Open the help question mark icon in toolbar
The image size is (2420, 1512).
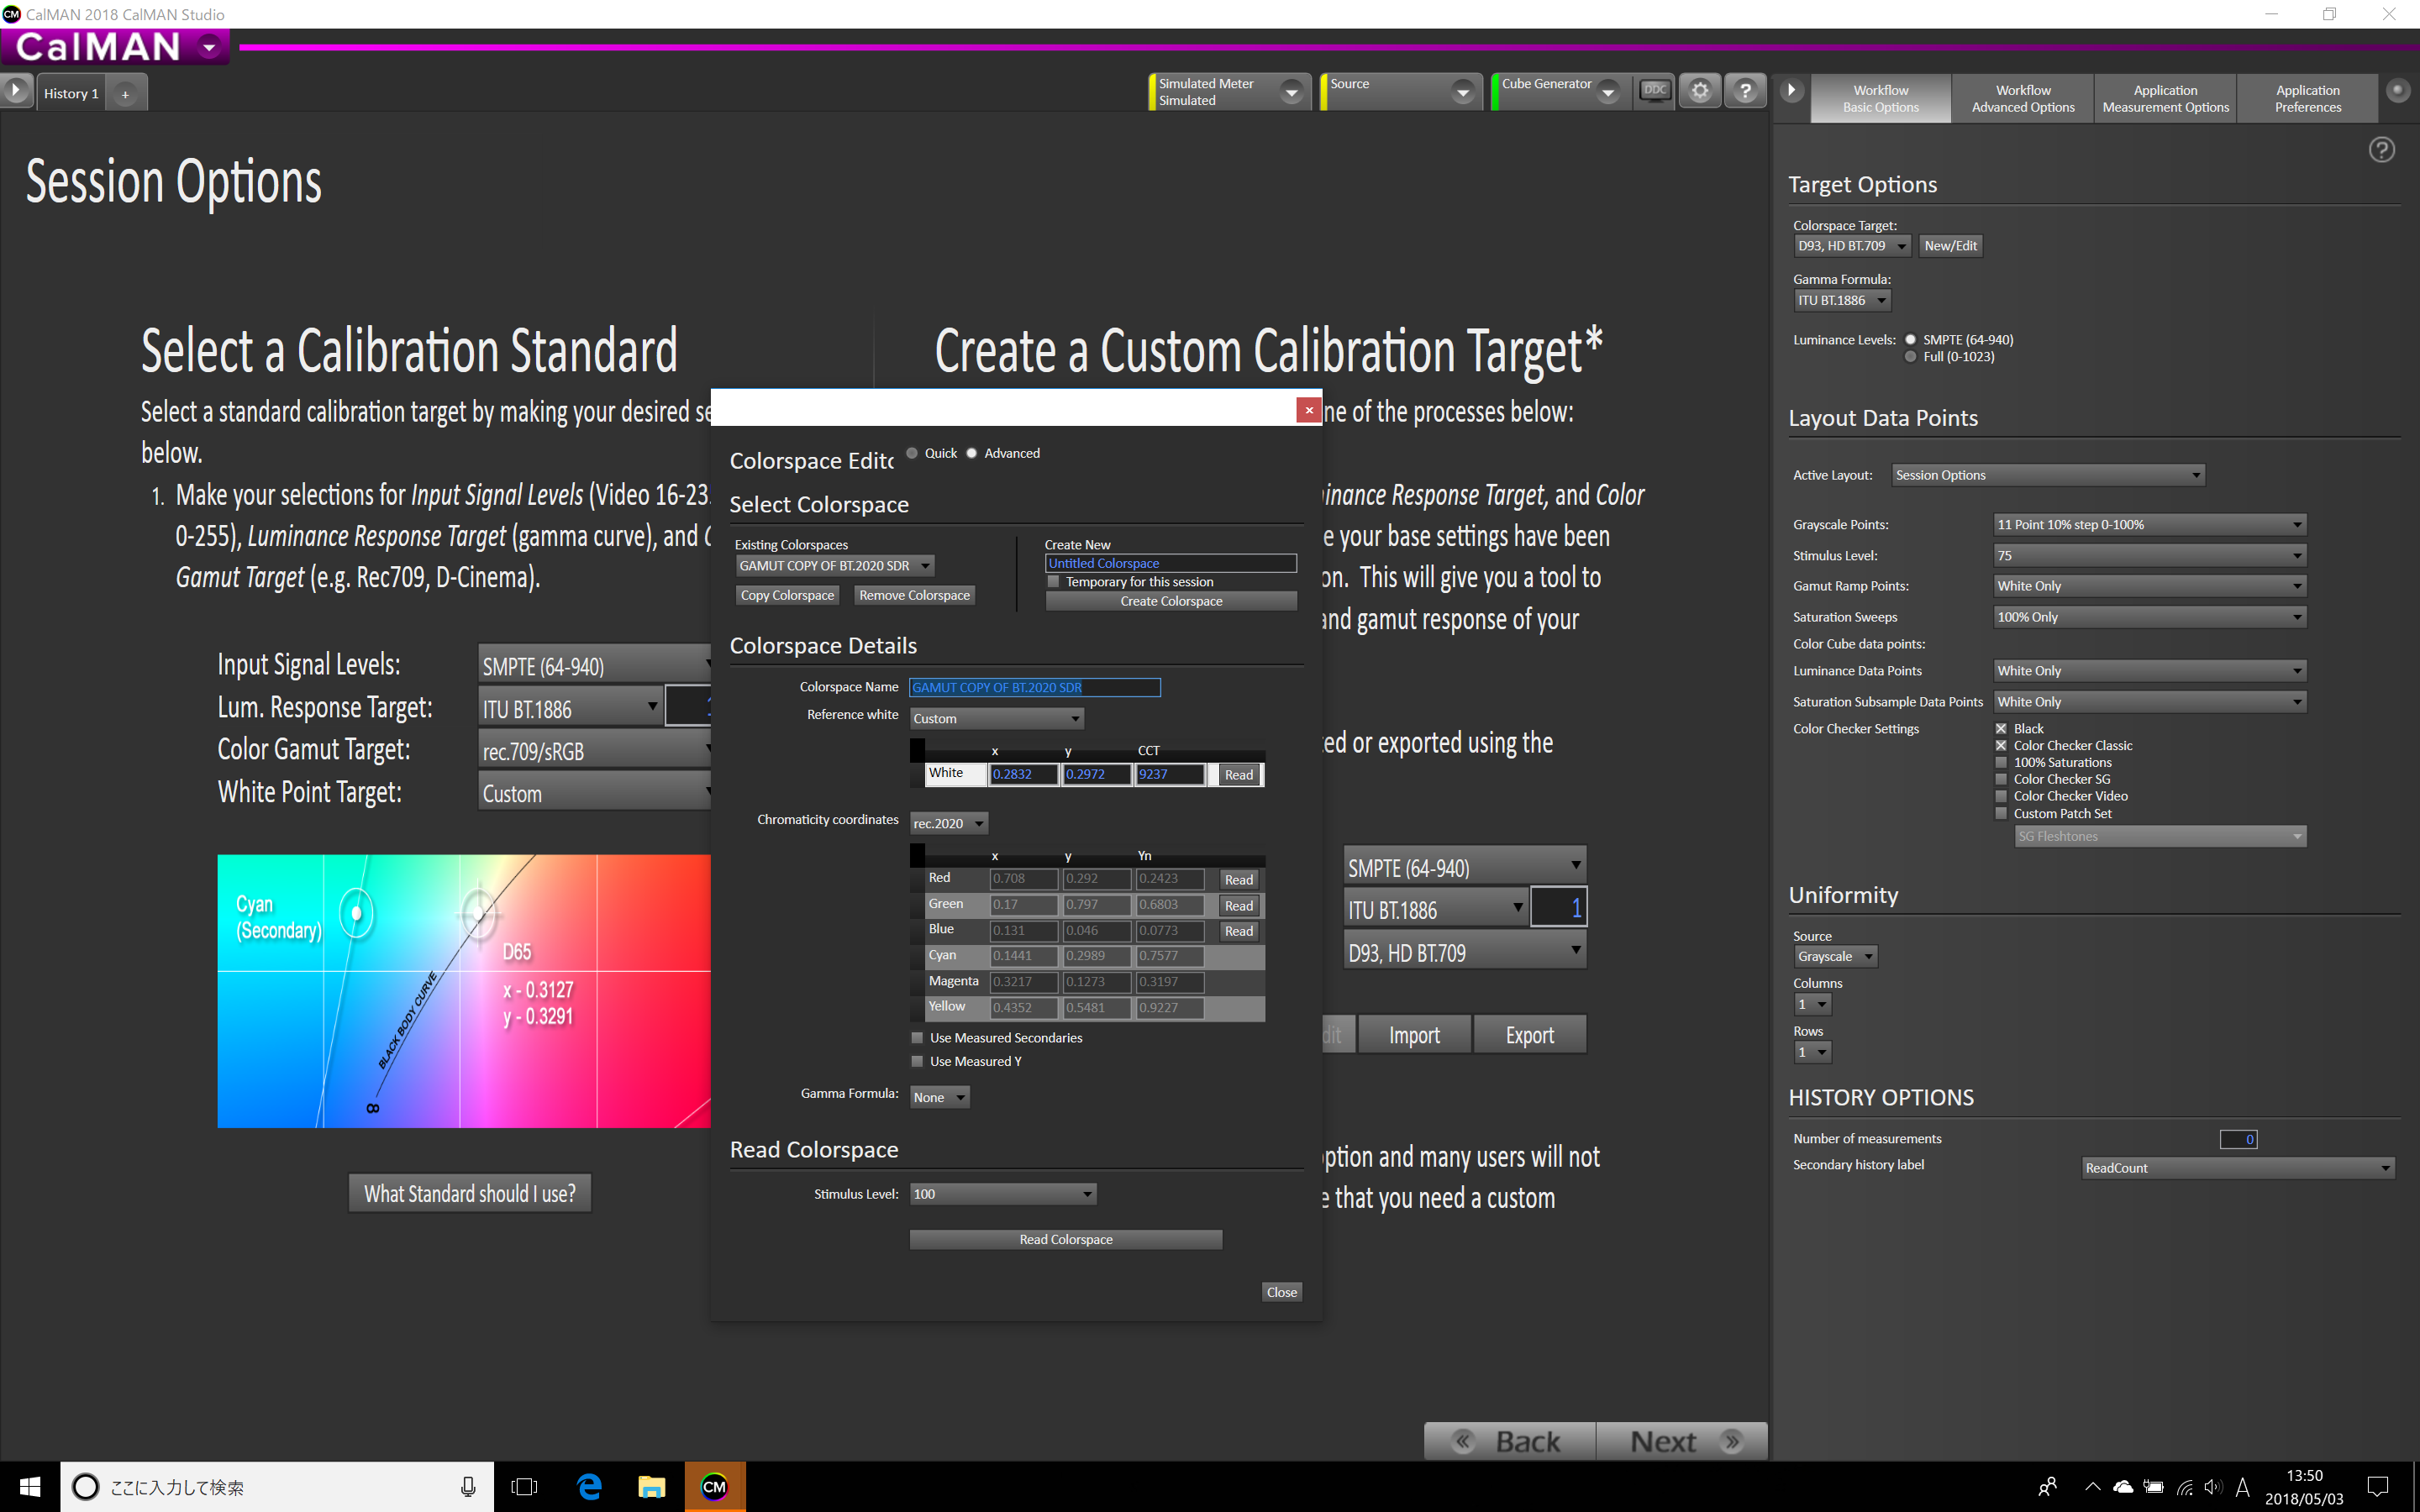point(1745,91)
